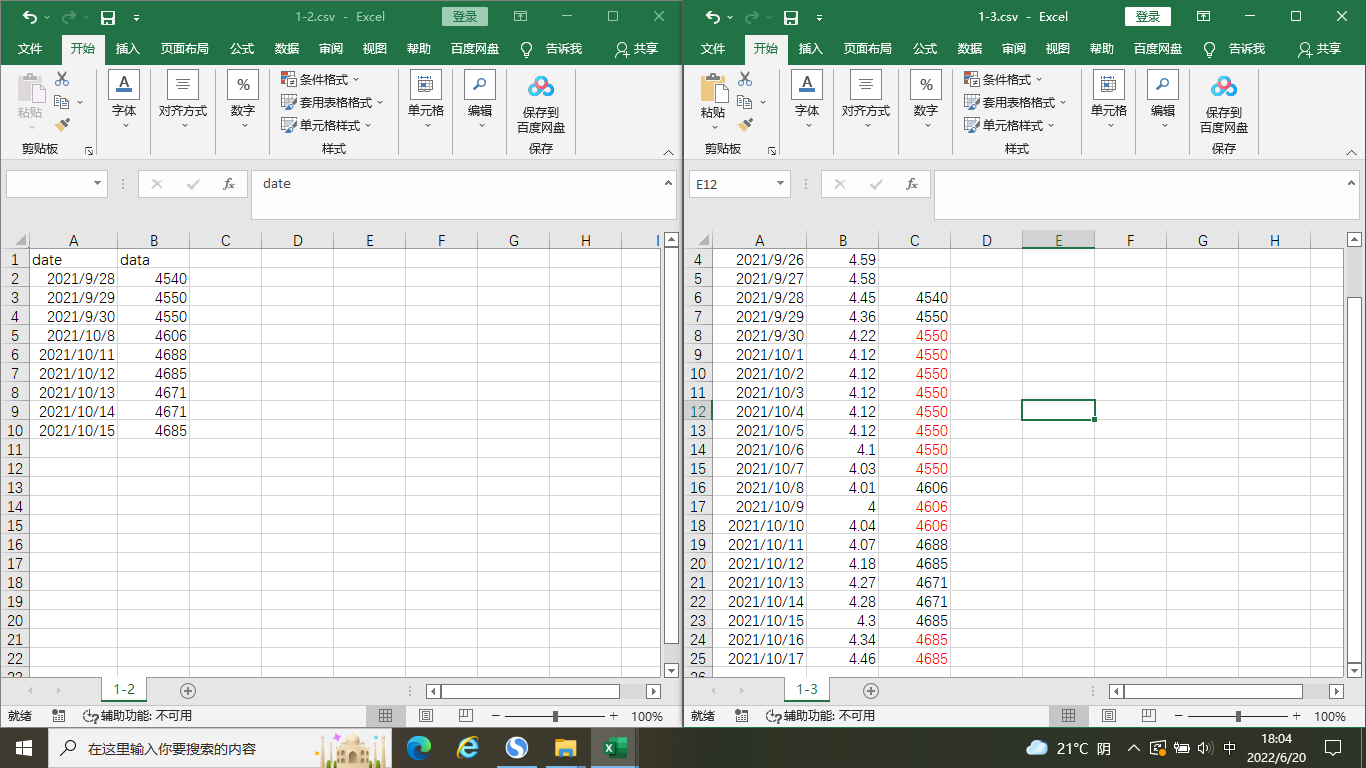Select column C header in 1-3.csv
Image resolution: width=1366 pixels, height=768 pixels.
[915, 240]
